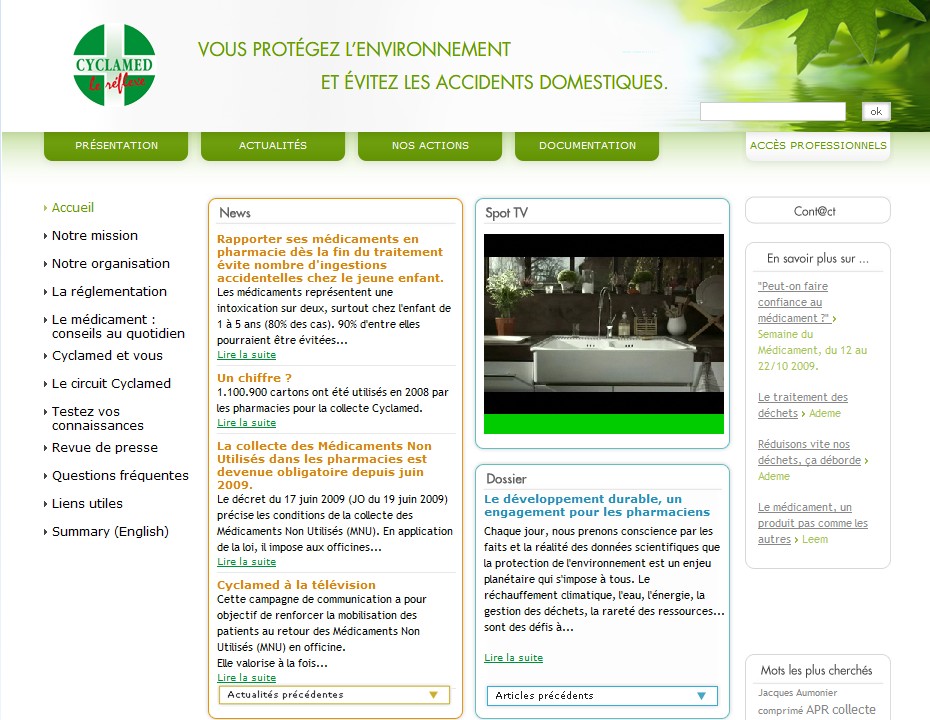Click 'Lire la suite' in the Dossier box

[x=513, y=658]
